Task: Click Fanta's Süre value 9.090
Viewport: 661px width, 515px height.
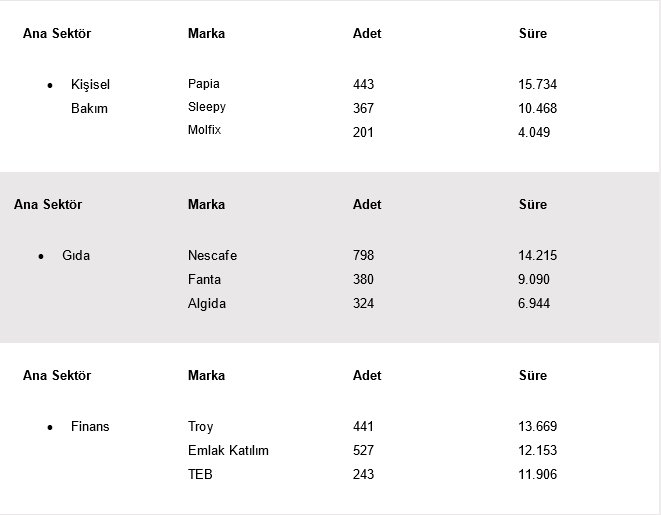Action: click(x=534, y=280)
